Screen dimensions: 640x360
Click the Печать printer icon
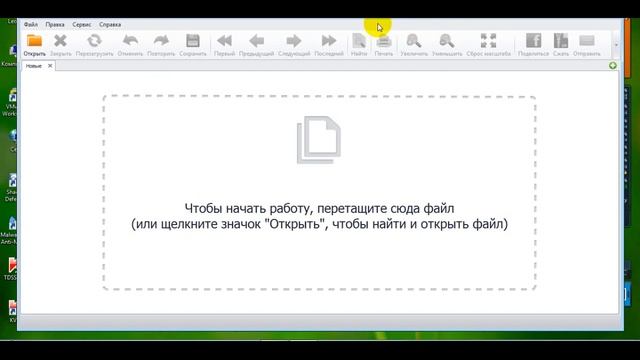[x=384, y=41]
